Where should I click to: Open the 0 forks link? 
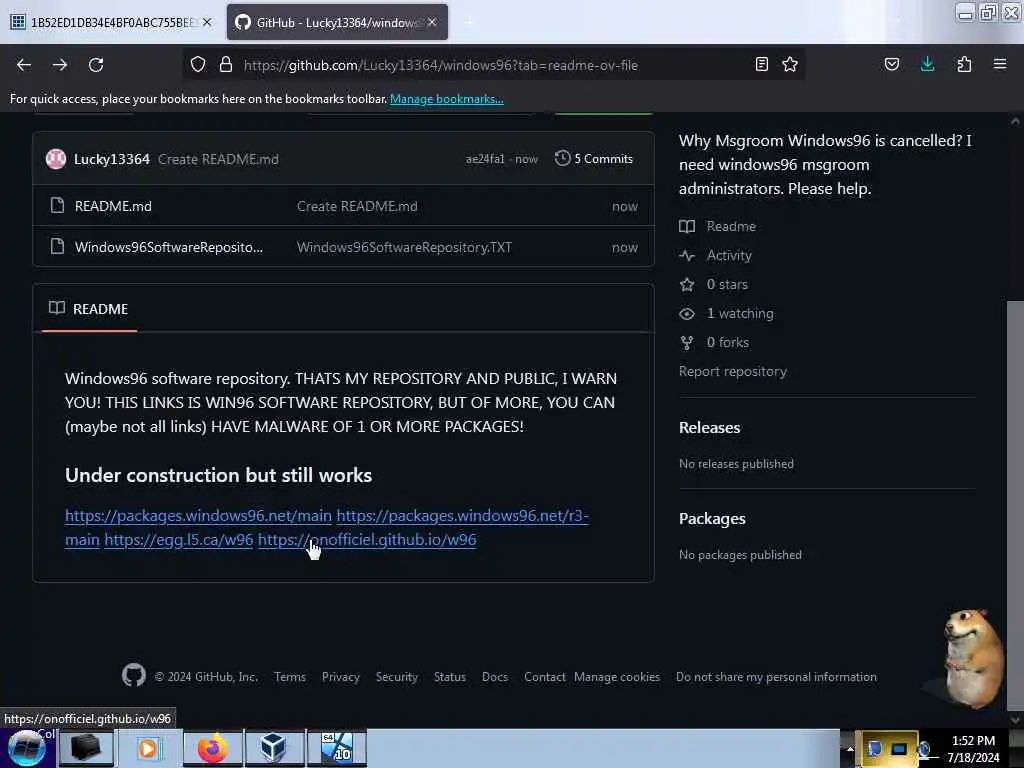click(728, 342)
